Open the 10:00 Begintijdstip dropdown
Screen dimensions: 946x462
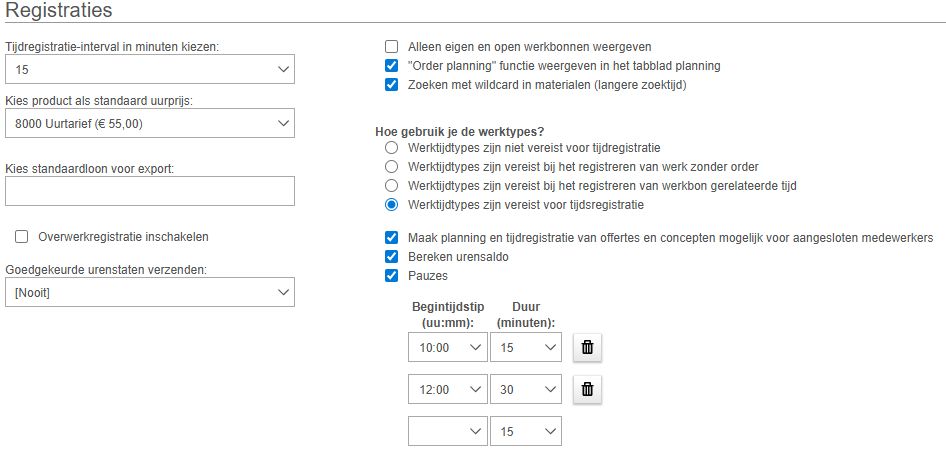pyautogui.click(x=448, y=347)
